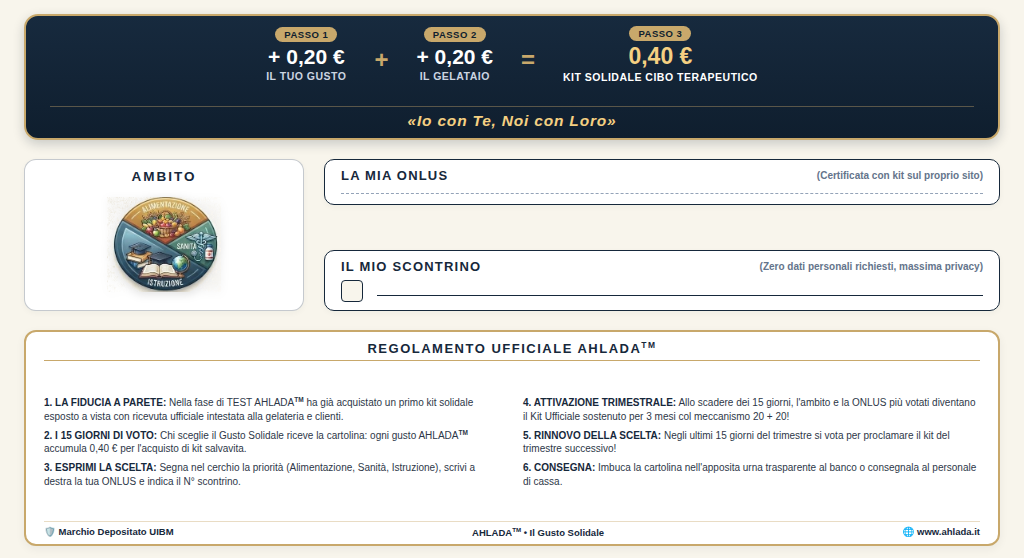Click the Ambito heading

164,176
